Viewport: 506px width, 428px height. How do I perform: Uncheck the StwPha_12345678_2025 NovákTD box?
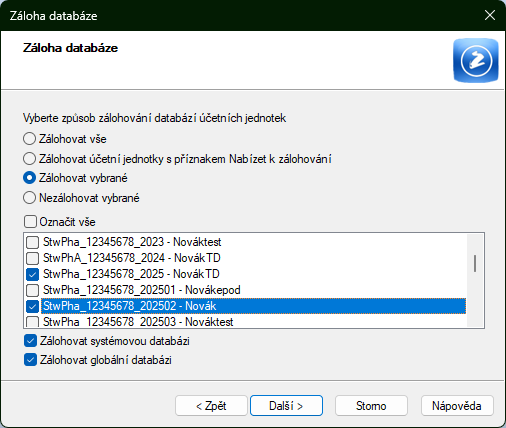32,274
